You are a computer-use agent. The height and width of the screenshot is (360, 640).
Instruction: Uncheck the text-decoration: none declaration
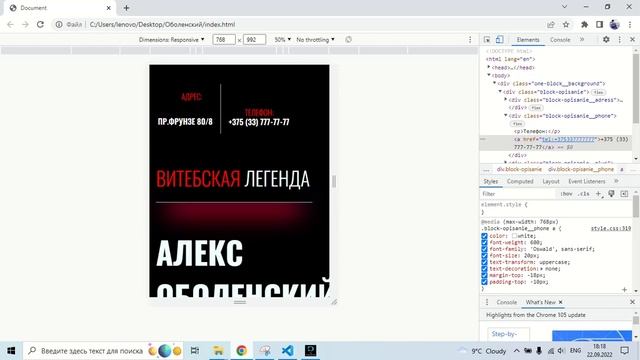pyautogui.click(x=484, y=269)
